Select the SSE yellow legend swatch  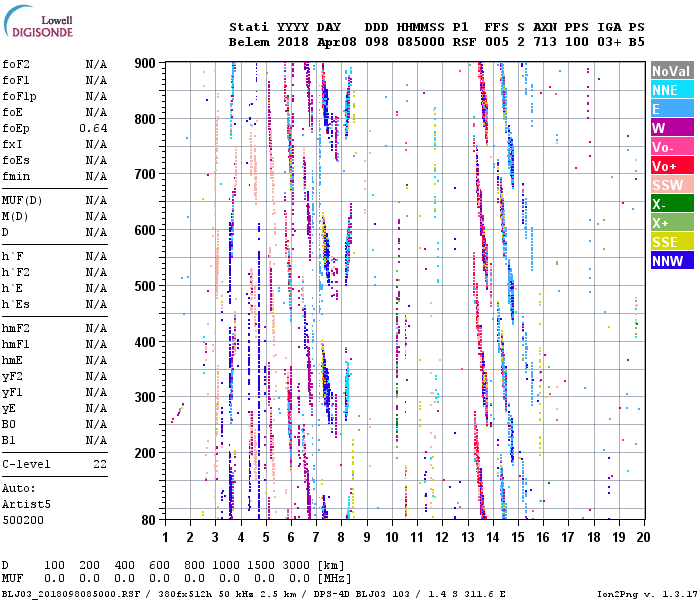672,242
